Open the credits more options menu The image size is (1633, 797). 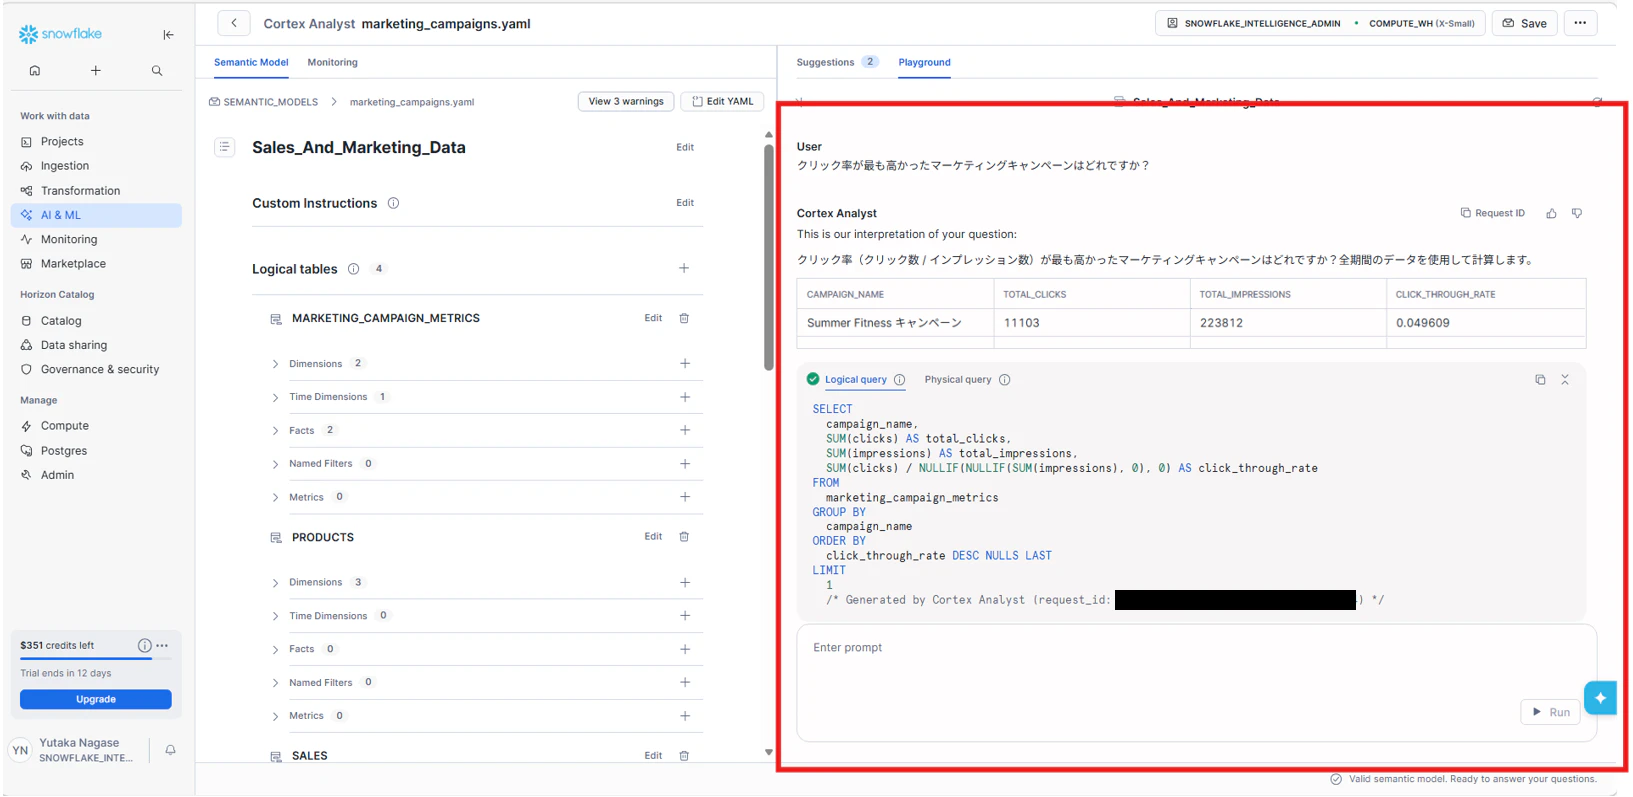click(162, 646)
